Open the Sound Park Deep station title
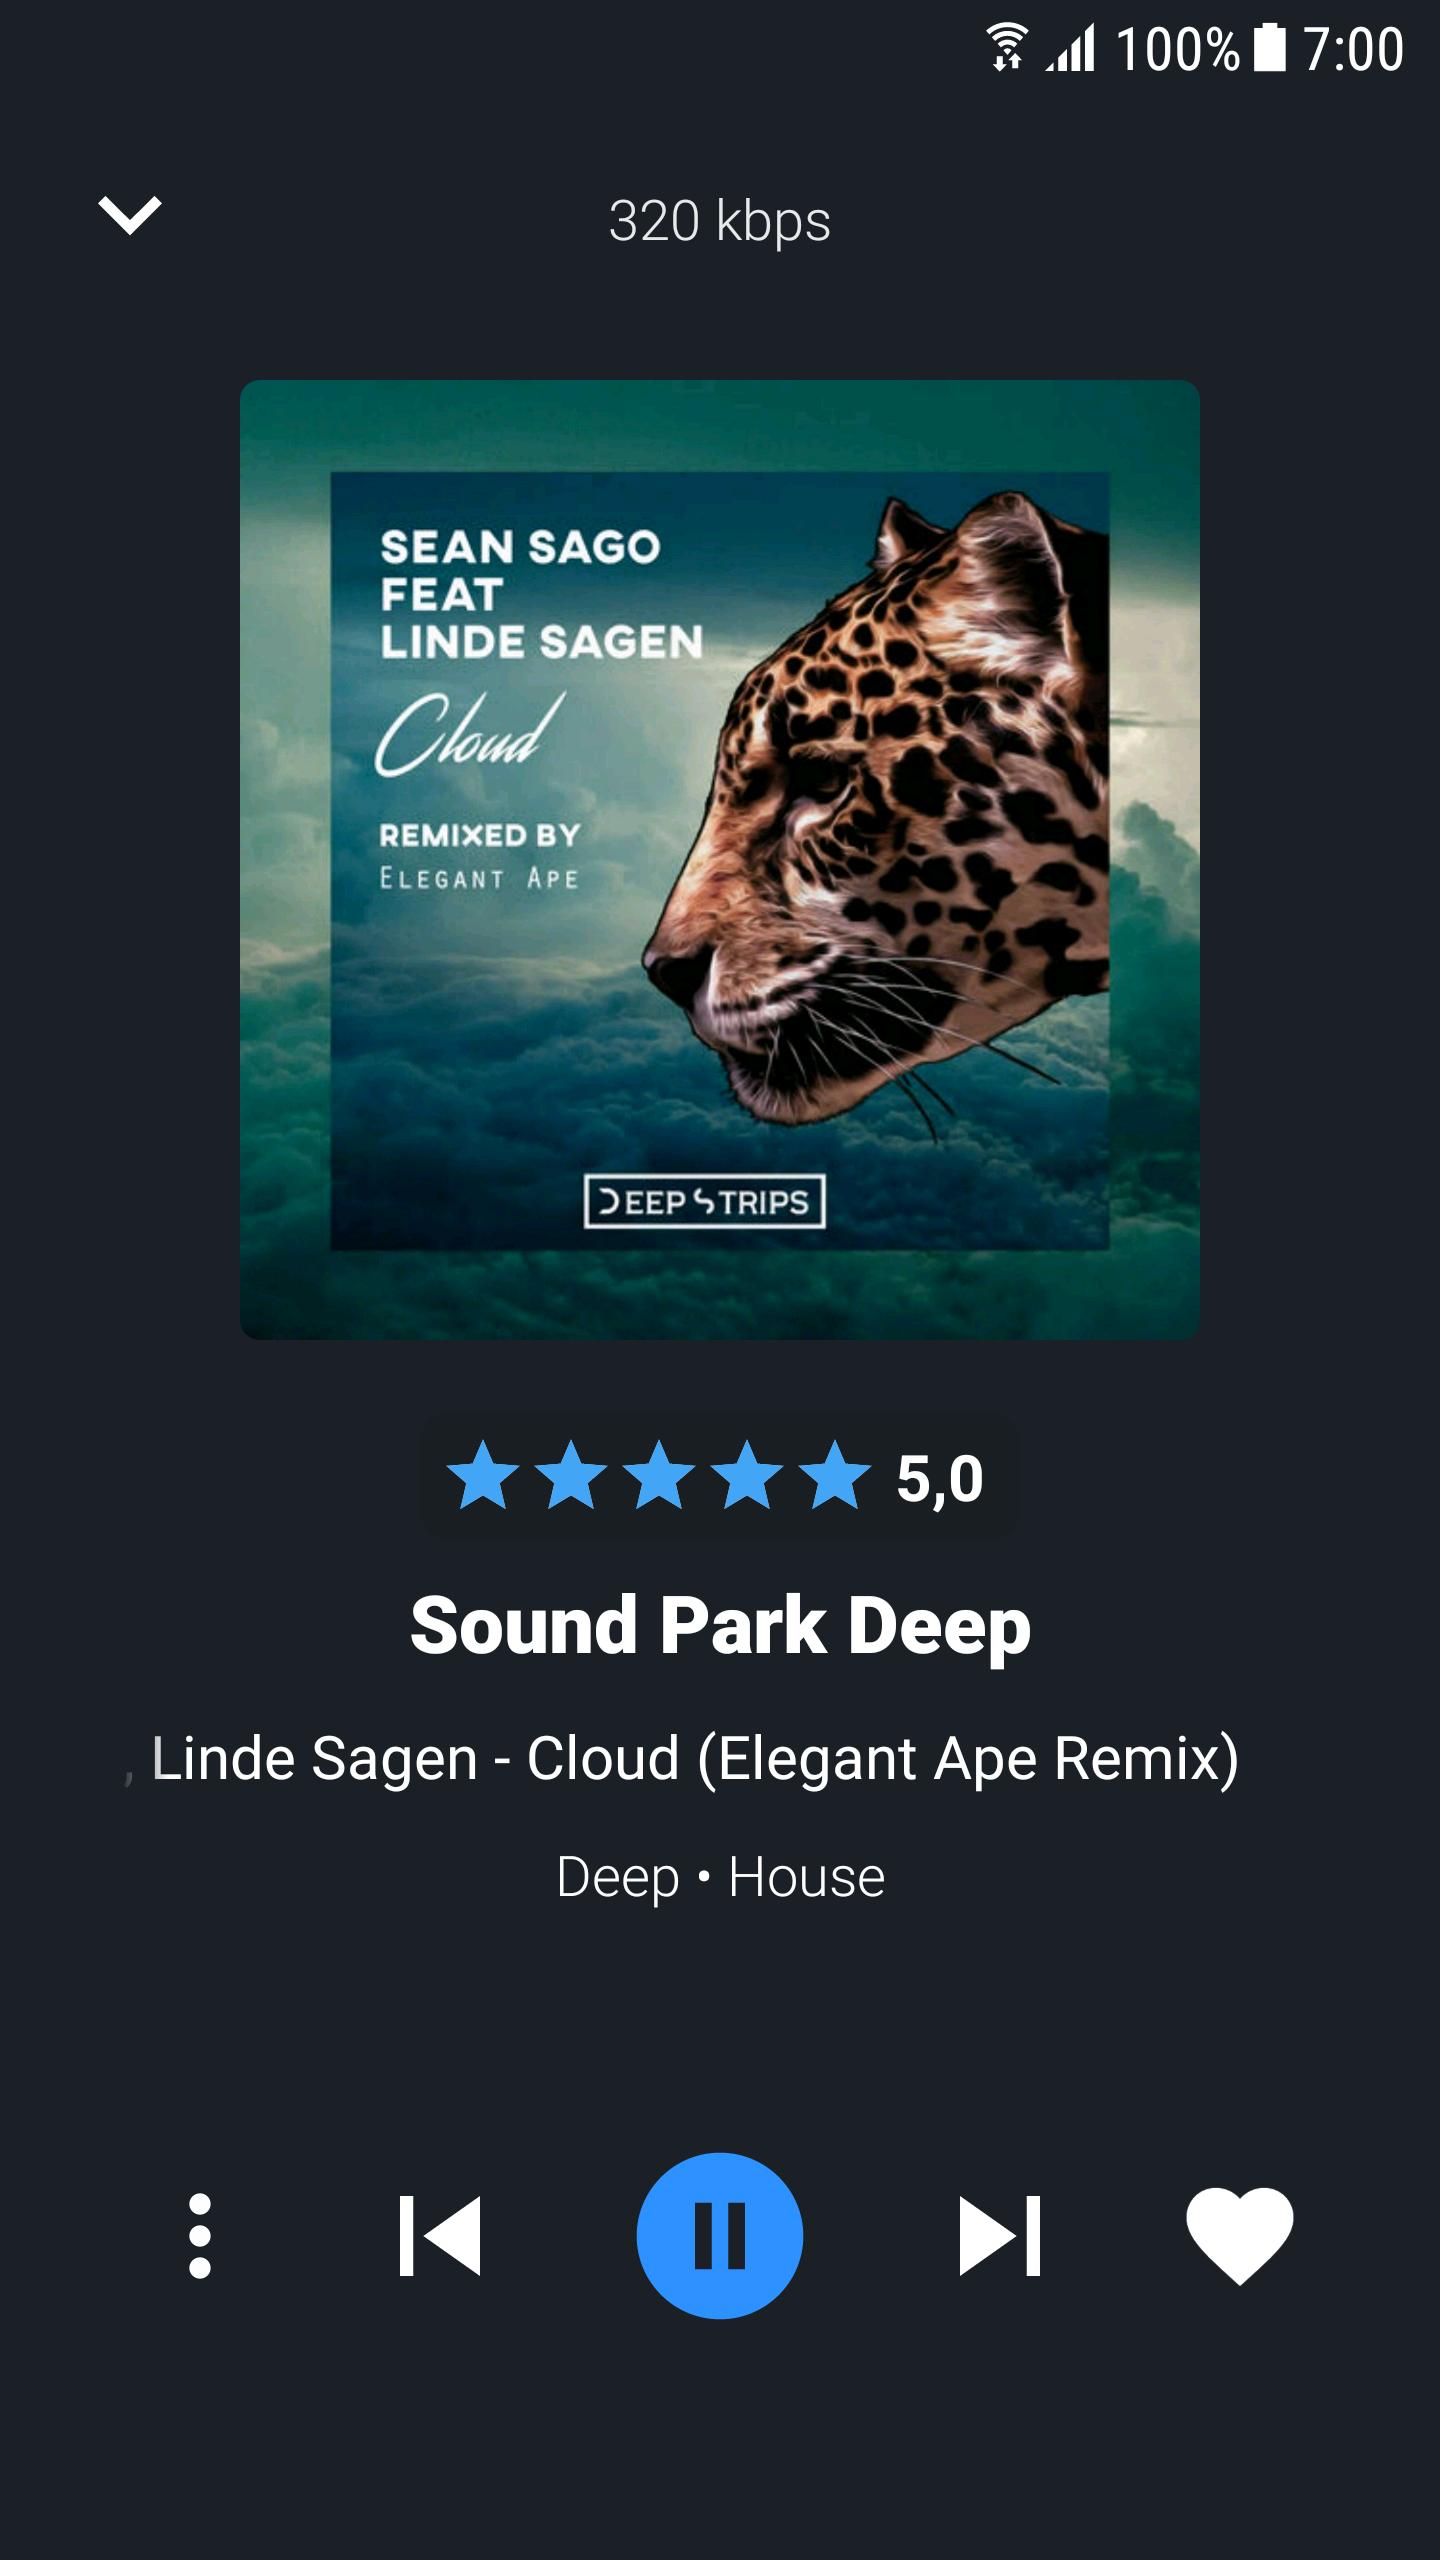The image size is (1440, 2560). (x=720, y=1625)
